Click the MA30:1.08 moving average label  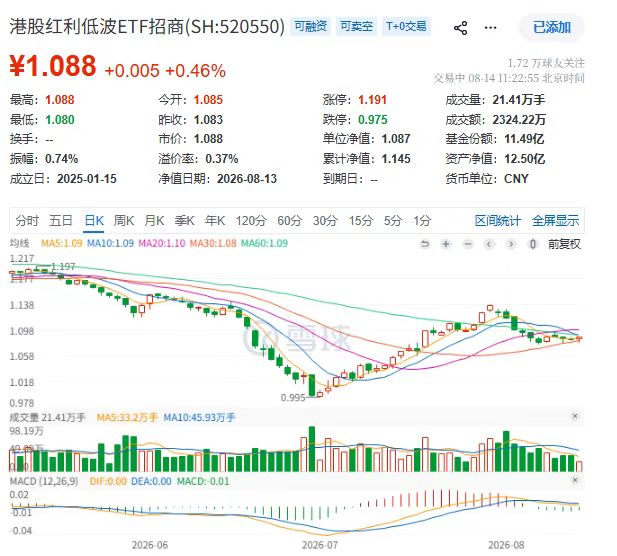point(213,244)
